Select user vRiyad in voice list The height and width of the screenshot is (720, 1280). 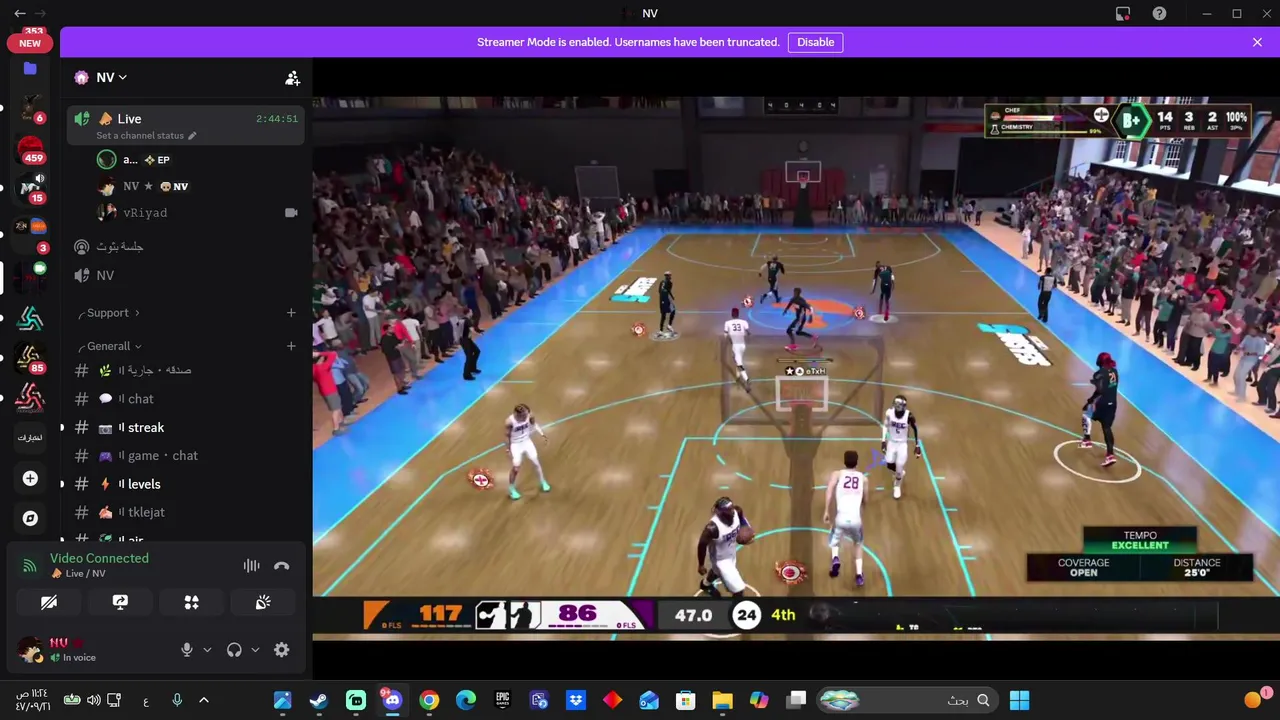(198, 213)
